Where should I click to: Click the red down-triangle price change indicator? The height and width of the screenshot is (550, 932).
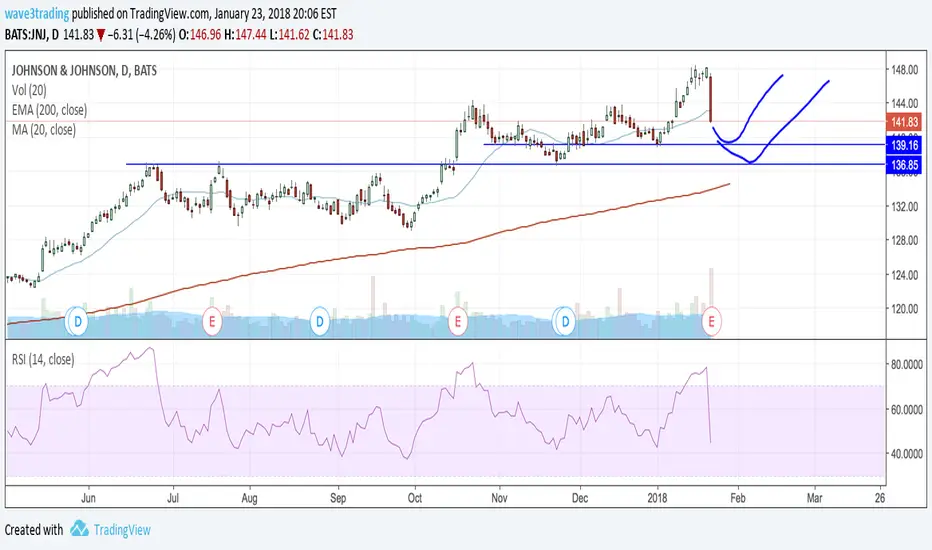pyautogui.click(x=101, y=35)
